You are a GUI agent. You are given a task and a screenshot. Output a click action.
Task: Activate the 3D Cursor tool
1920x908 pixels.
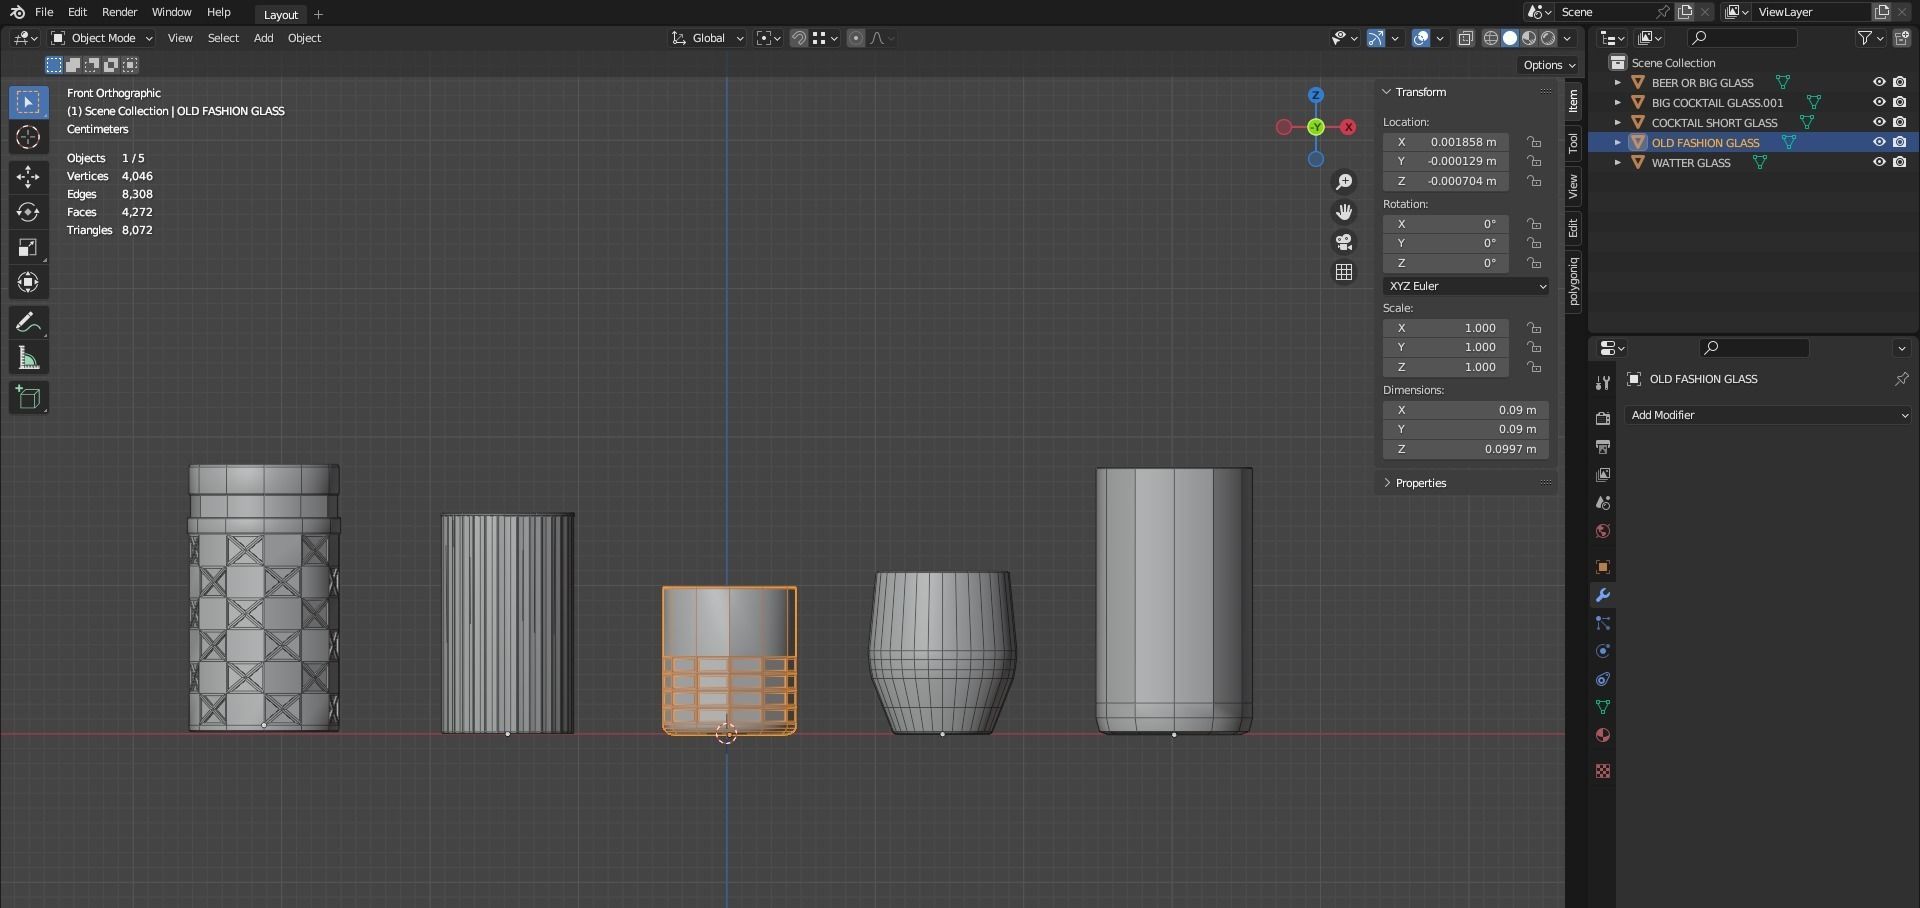(x=28, y=137)
